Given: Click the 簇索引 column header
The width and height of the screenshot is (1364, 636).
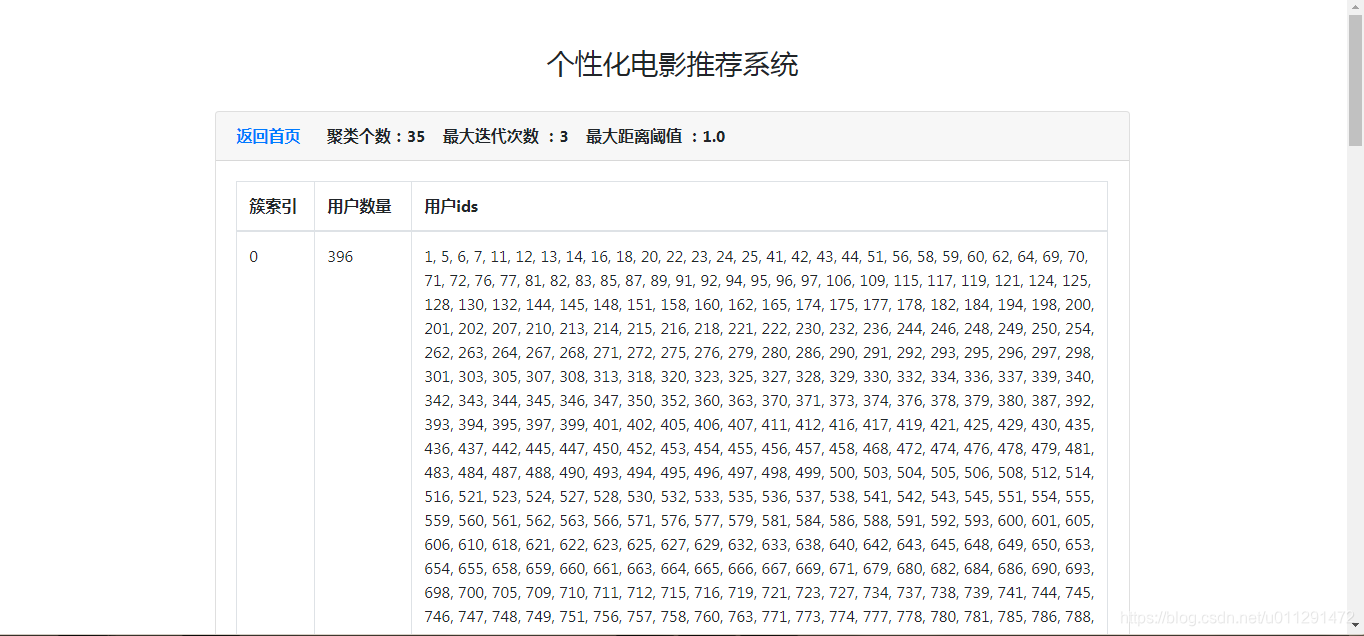Looking at the screenshot, I should click(x=274, y=206).
